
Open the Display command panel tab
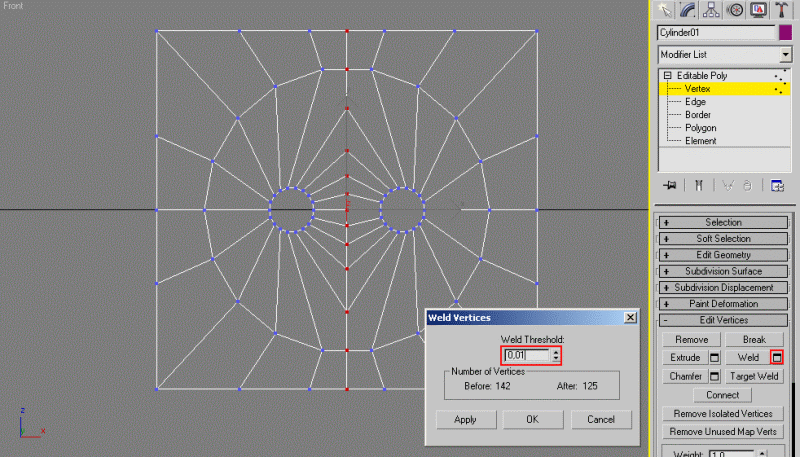point(758,10)
